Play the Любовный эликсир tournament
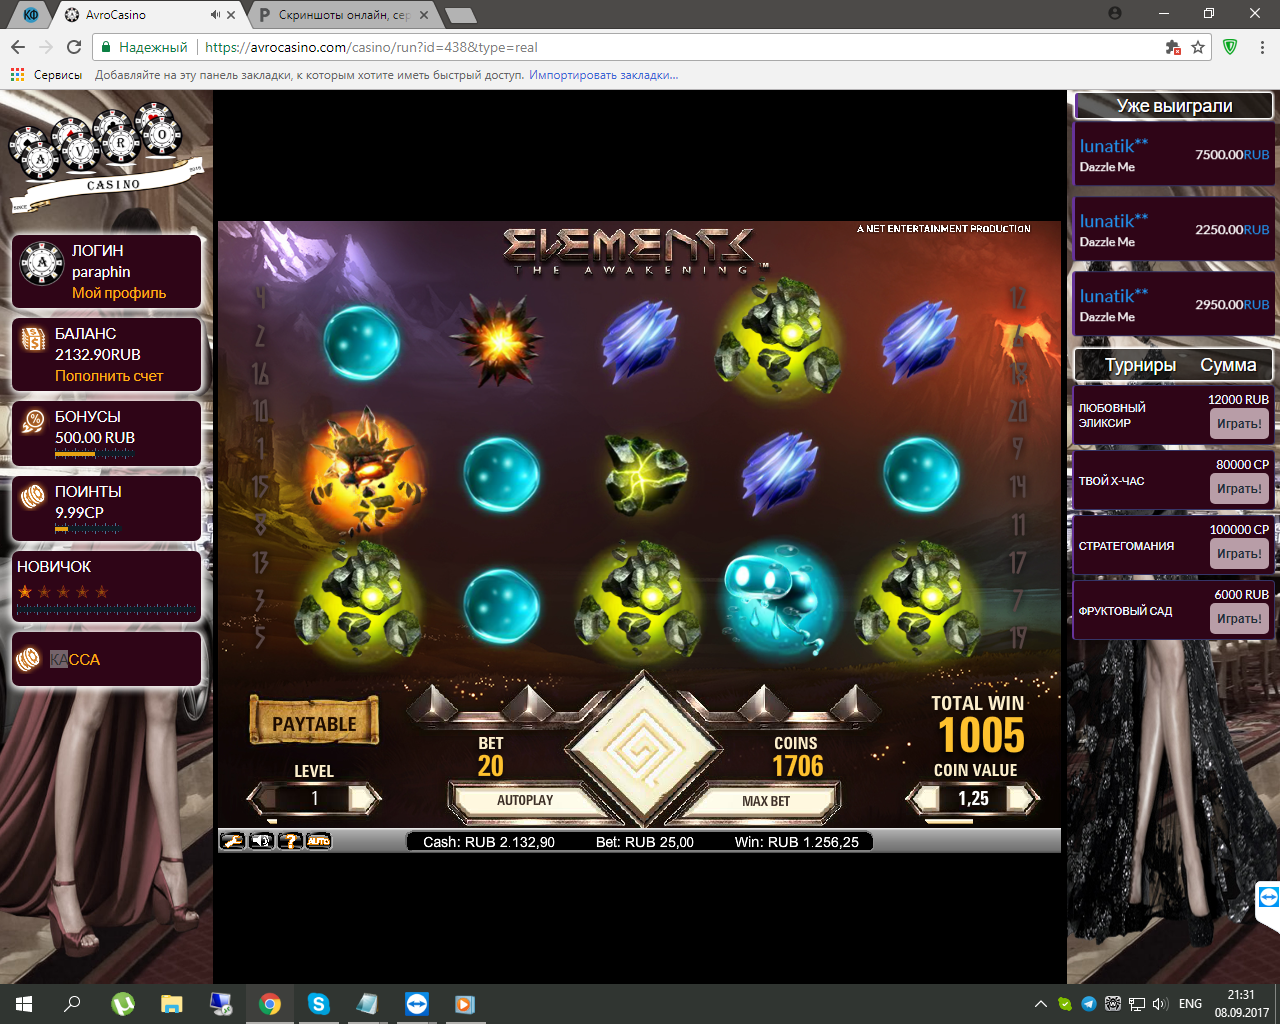Image resolution: width=1280 pixels, height=1024 pixels. click(x=1239, y=424)
